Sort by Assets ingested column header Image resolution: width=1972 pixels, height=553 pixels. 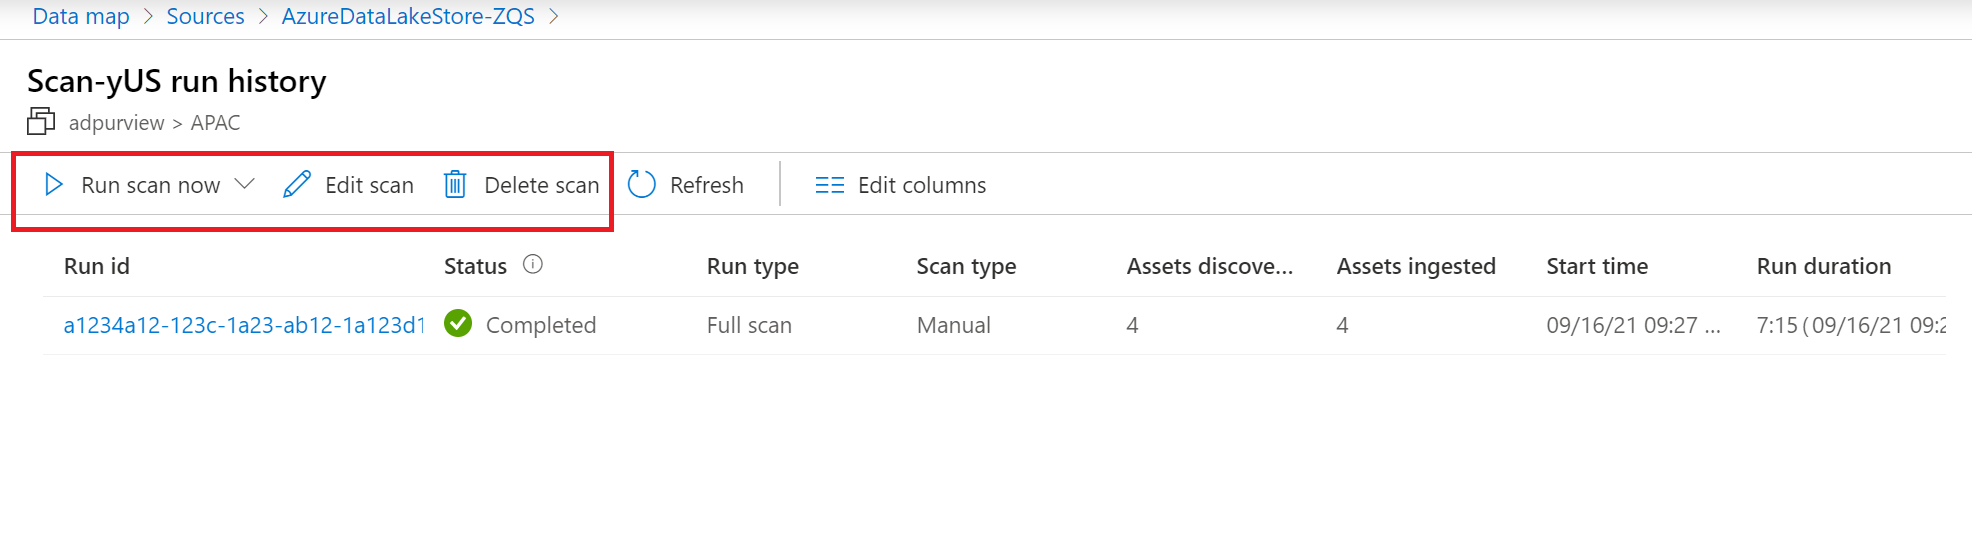(x=1416, y=266)
